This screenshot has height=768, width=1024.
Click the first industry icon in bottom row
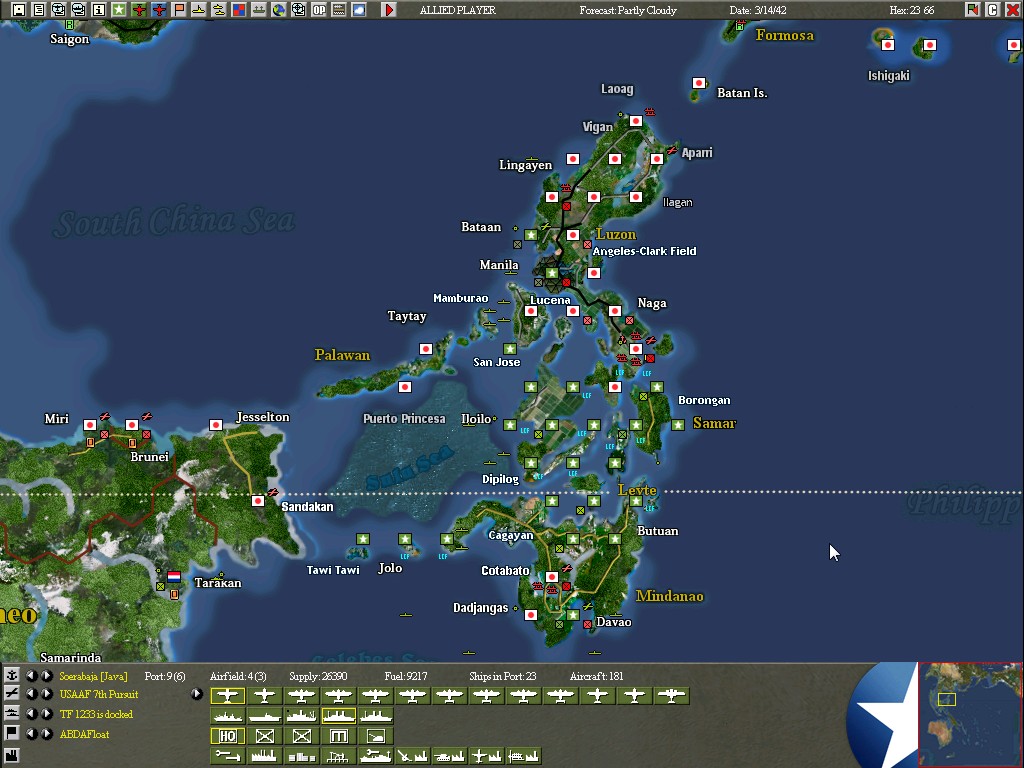[228, 756]
